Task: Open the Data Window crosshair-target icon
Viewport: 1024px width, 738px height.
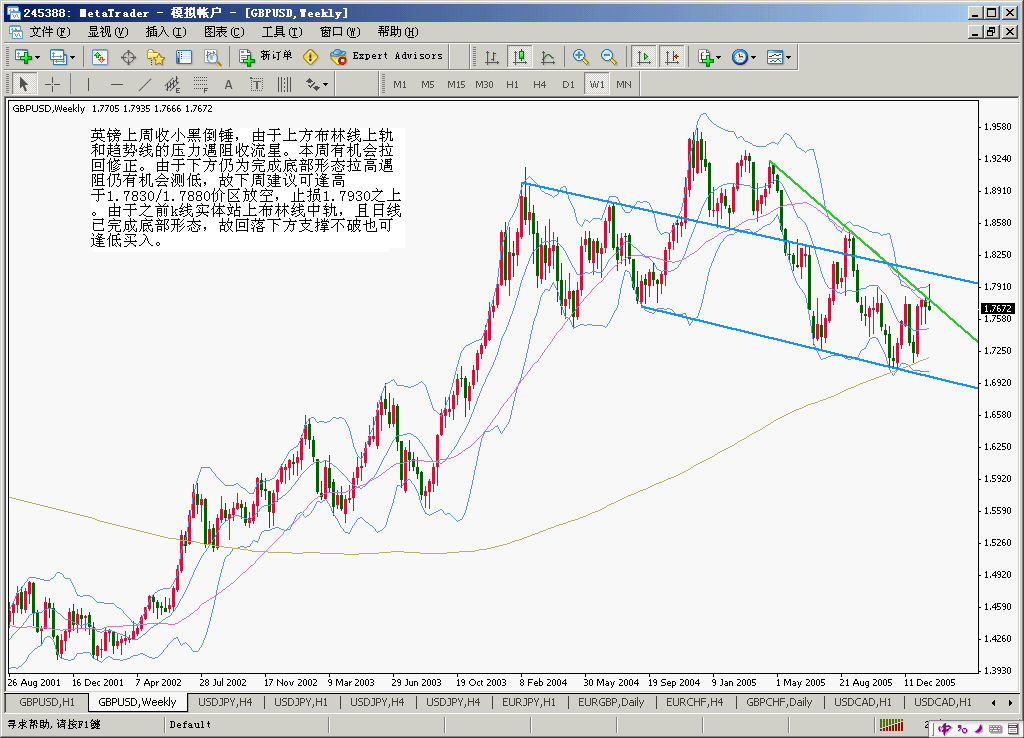Action: point(128,57)
